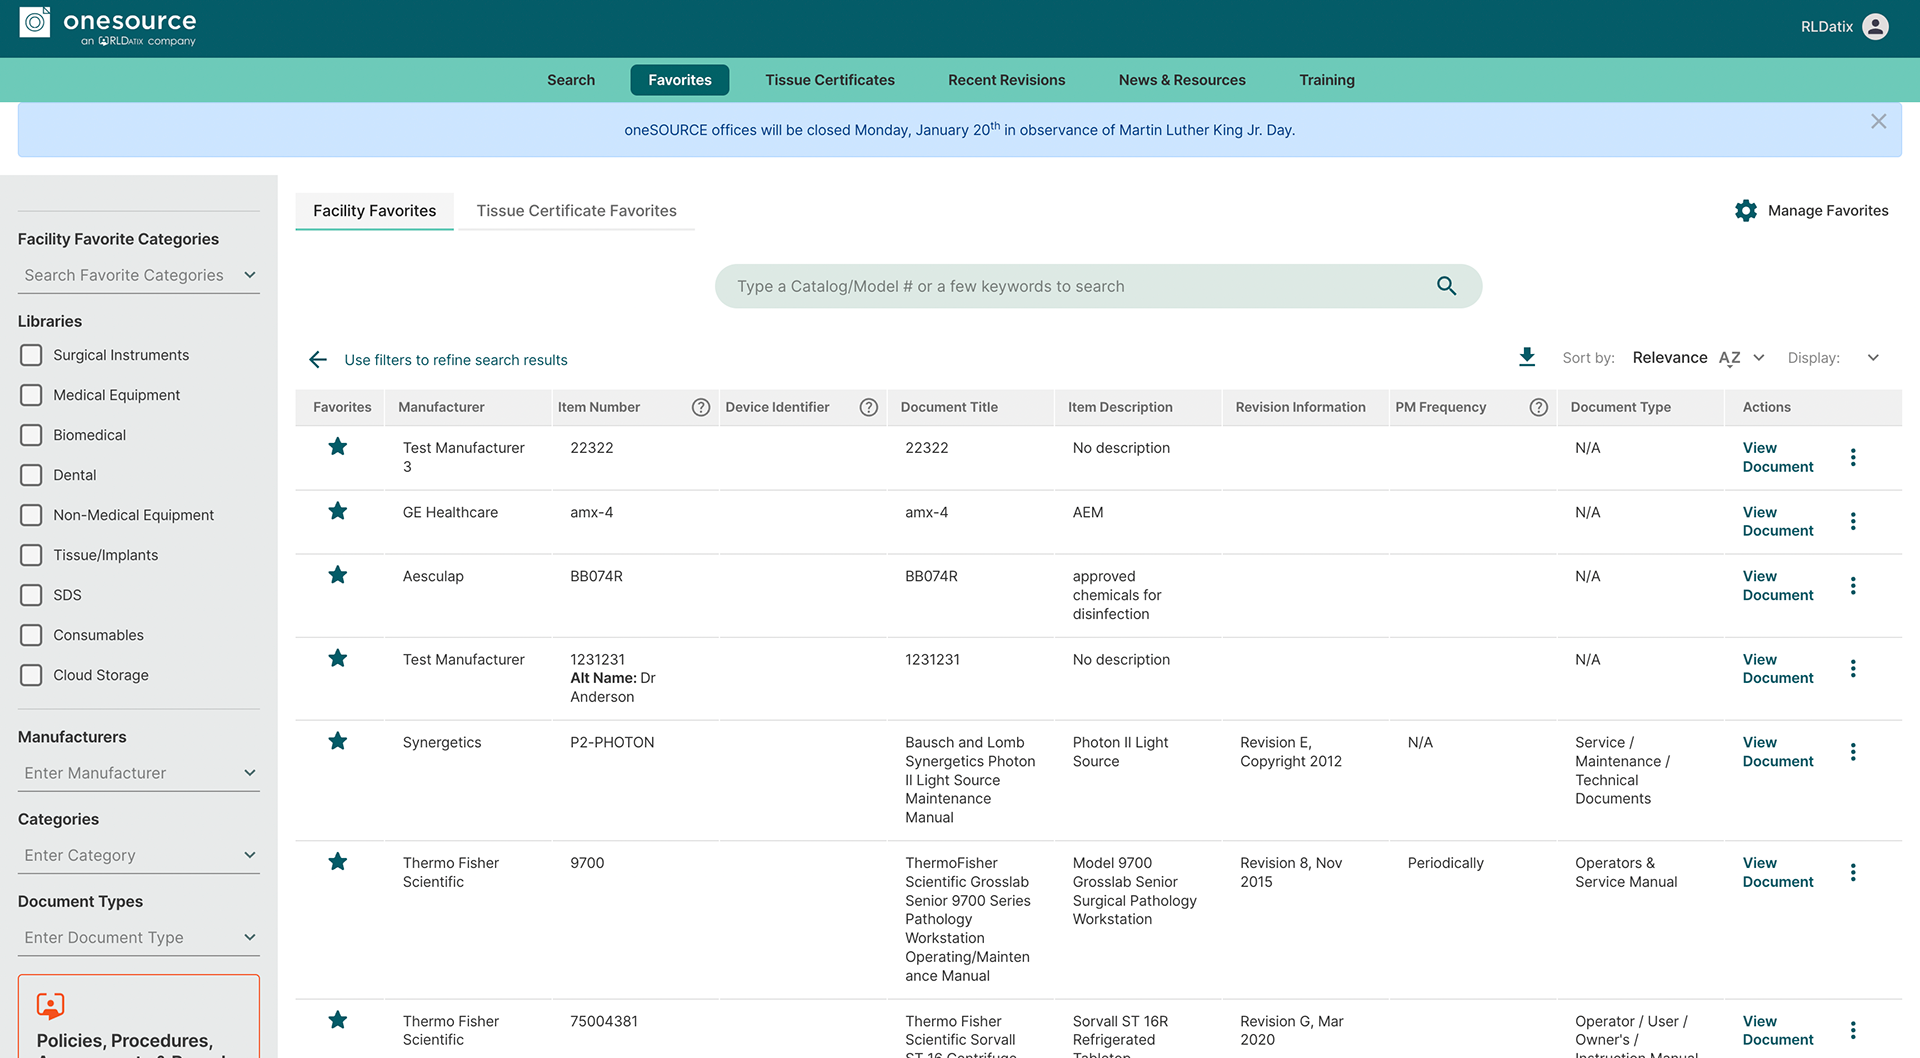Open more actions for amx-4 row
1920x1058 pixels.
coord(1853,521)
